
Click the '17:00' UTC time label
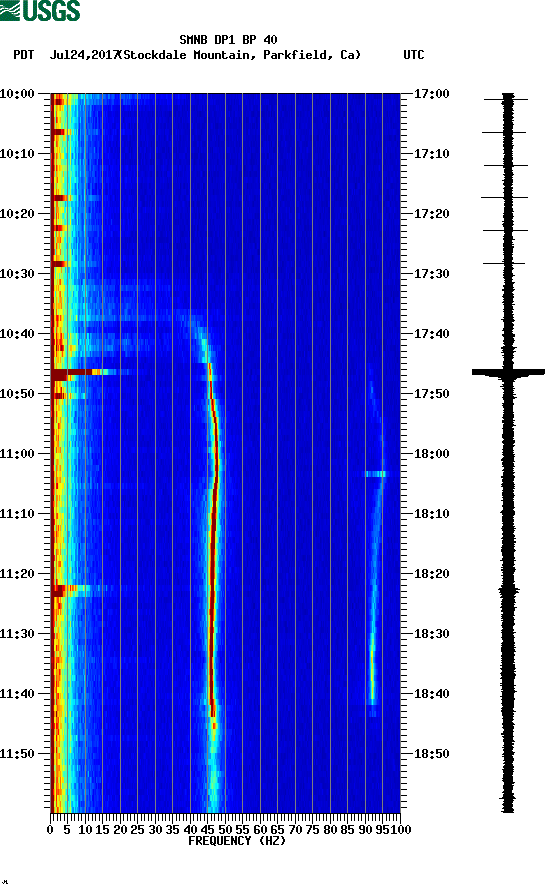pyautogui.click(x=432, y=93)
